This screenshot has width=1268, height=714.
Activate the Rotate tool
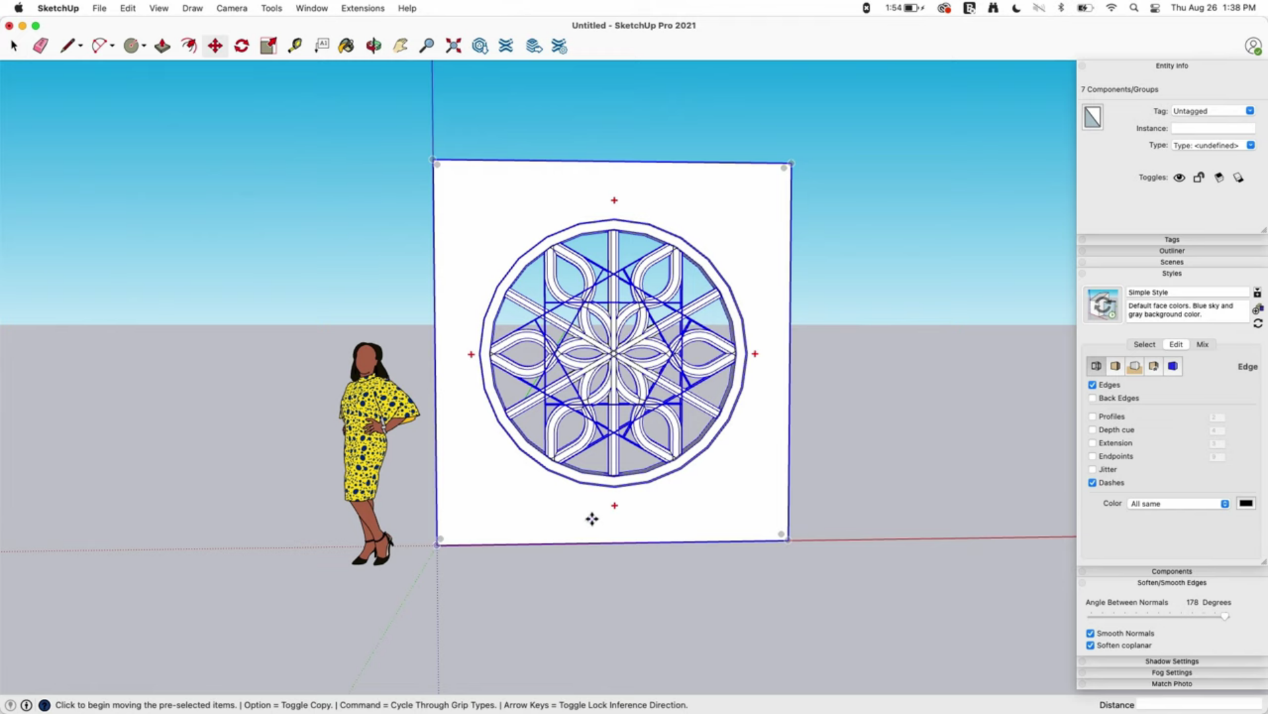click(241, 45)
